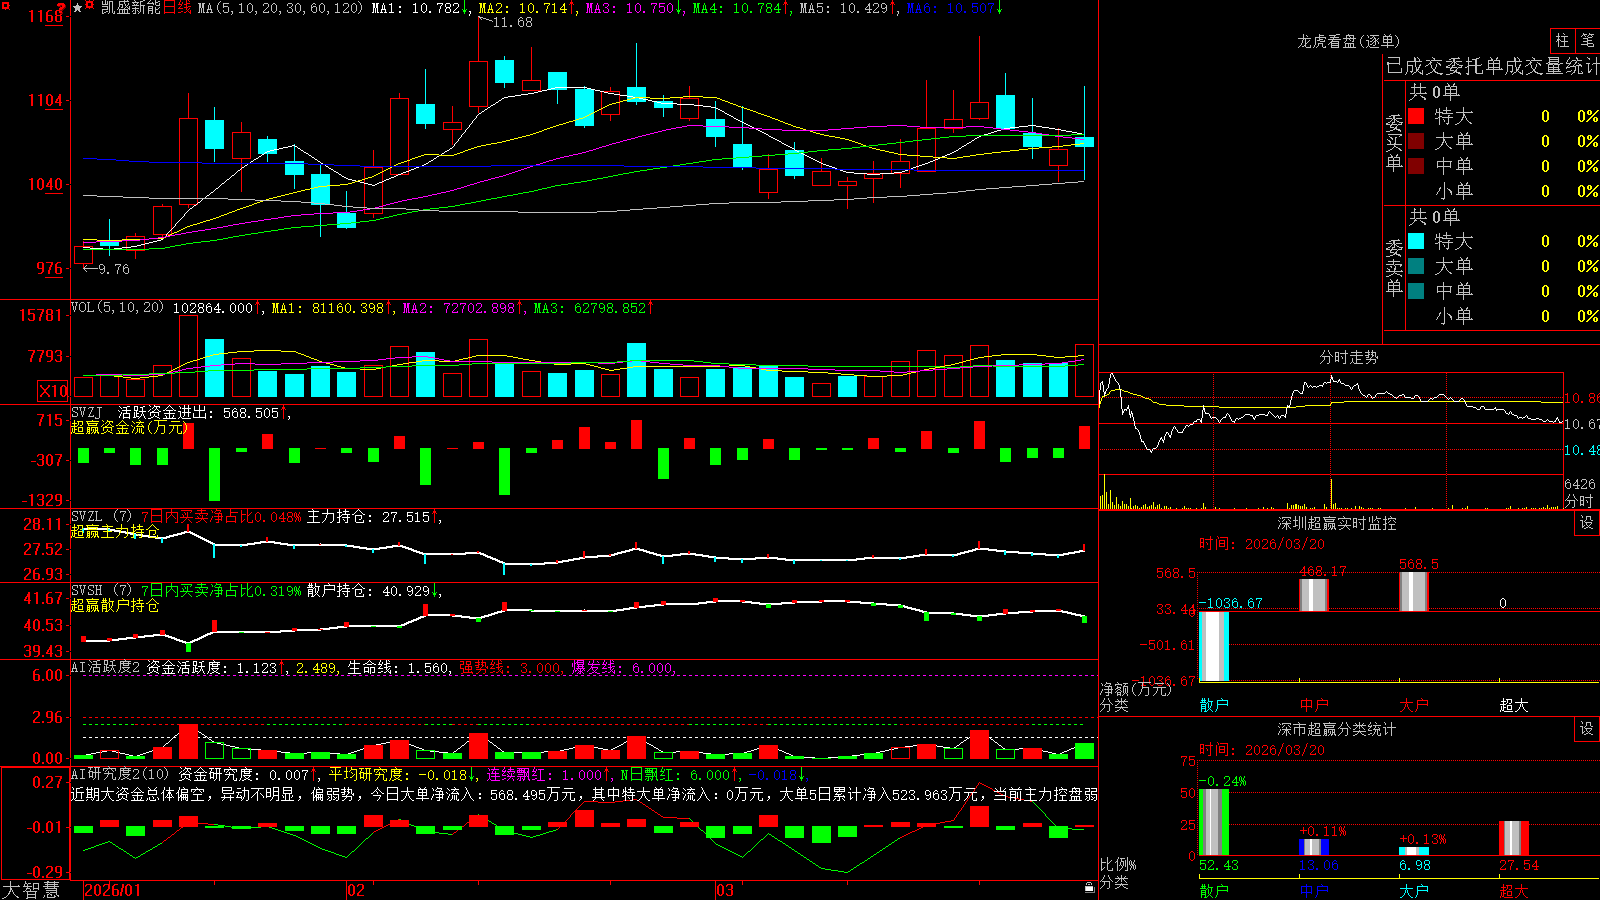Screen dimensions: 1600x900
Task: Click the green MA4: 10.784 value
Action: [742, 8]
